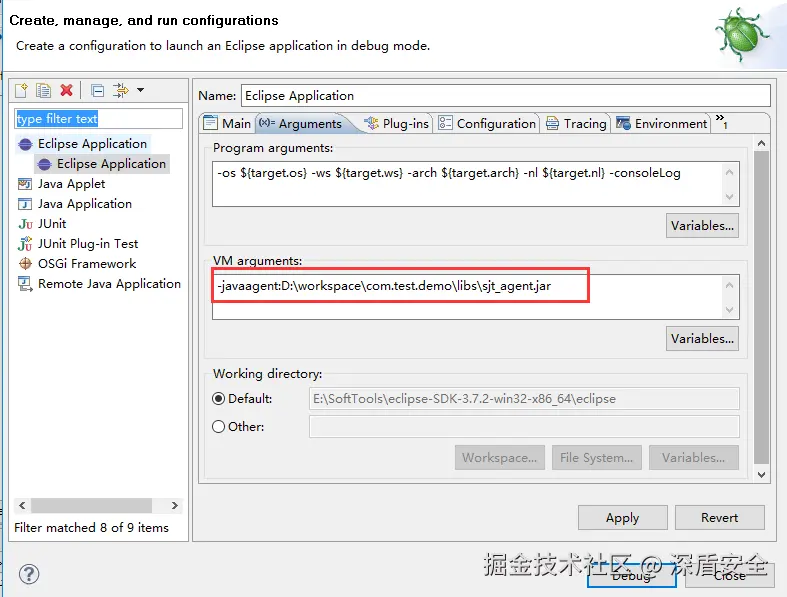
Task: Click the type filter text field
Action: coord(98,119)
